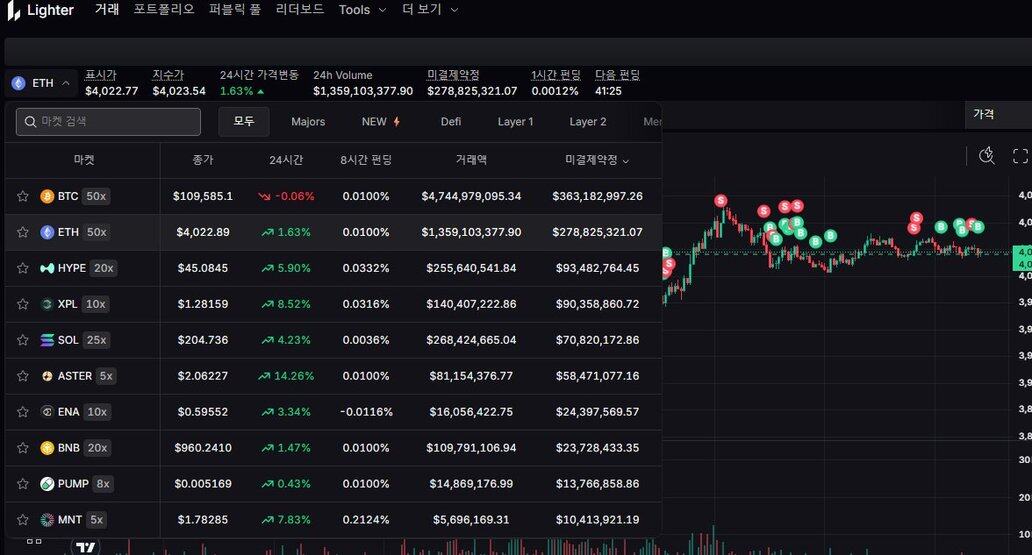Favorite the MNT market star
The height and width of the screenshot is (555, 1032).
[x=22, y=519]
